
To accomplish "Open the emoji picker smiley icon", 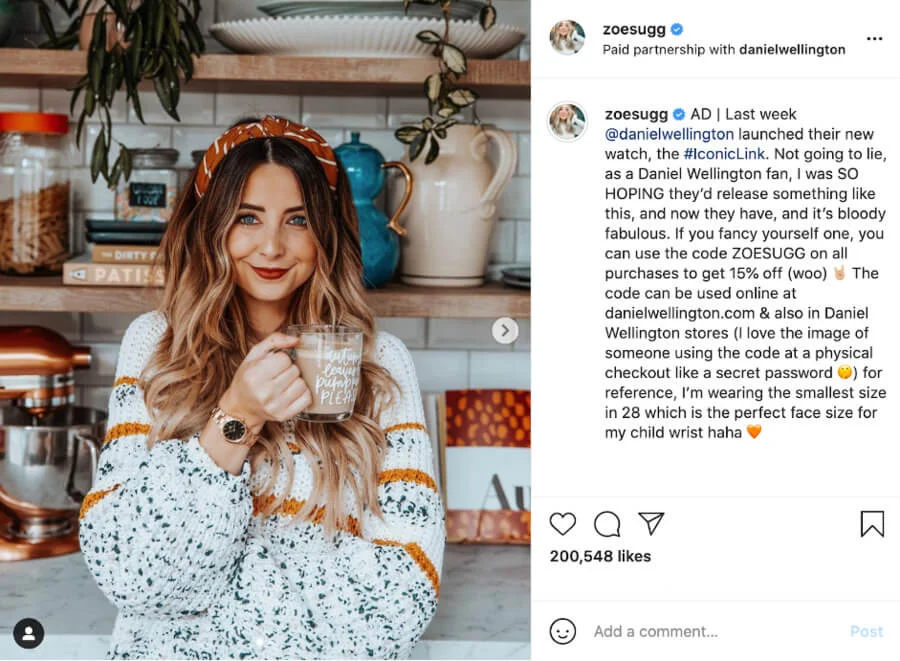I will tap(562, 631).
